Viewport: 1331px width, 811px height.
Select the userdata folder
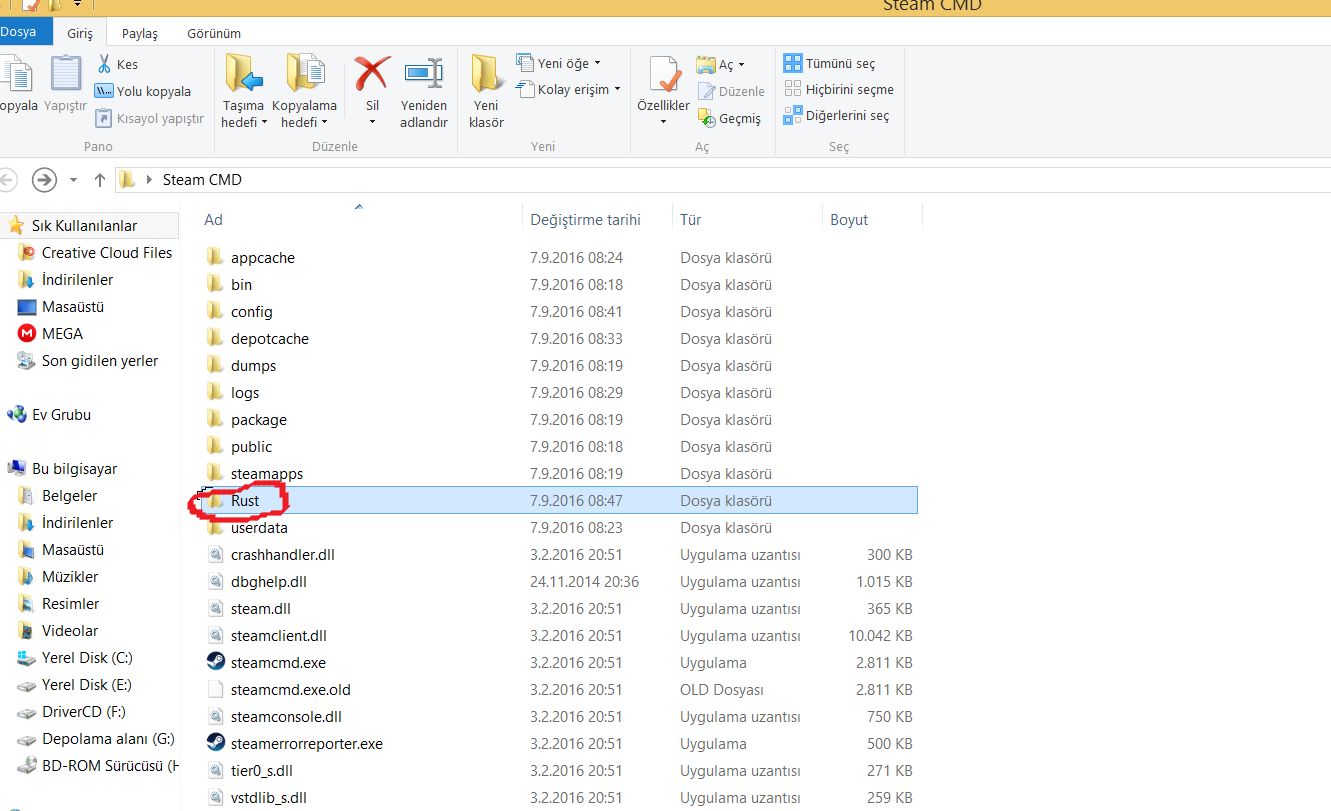tap(259, 527)
